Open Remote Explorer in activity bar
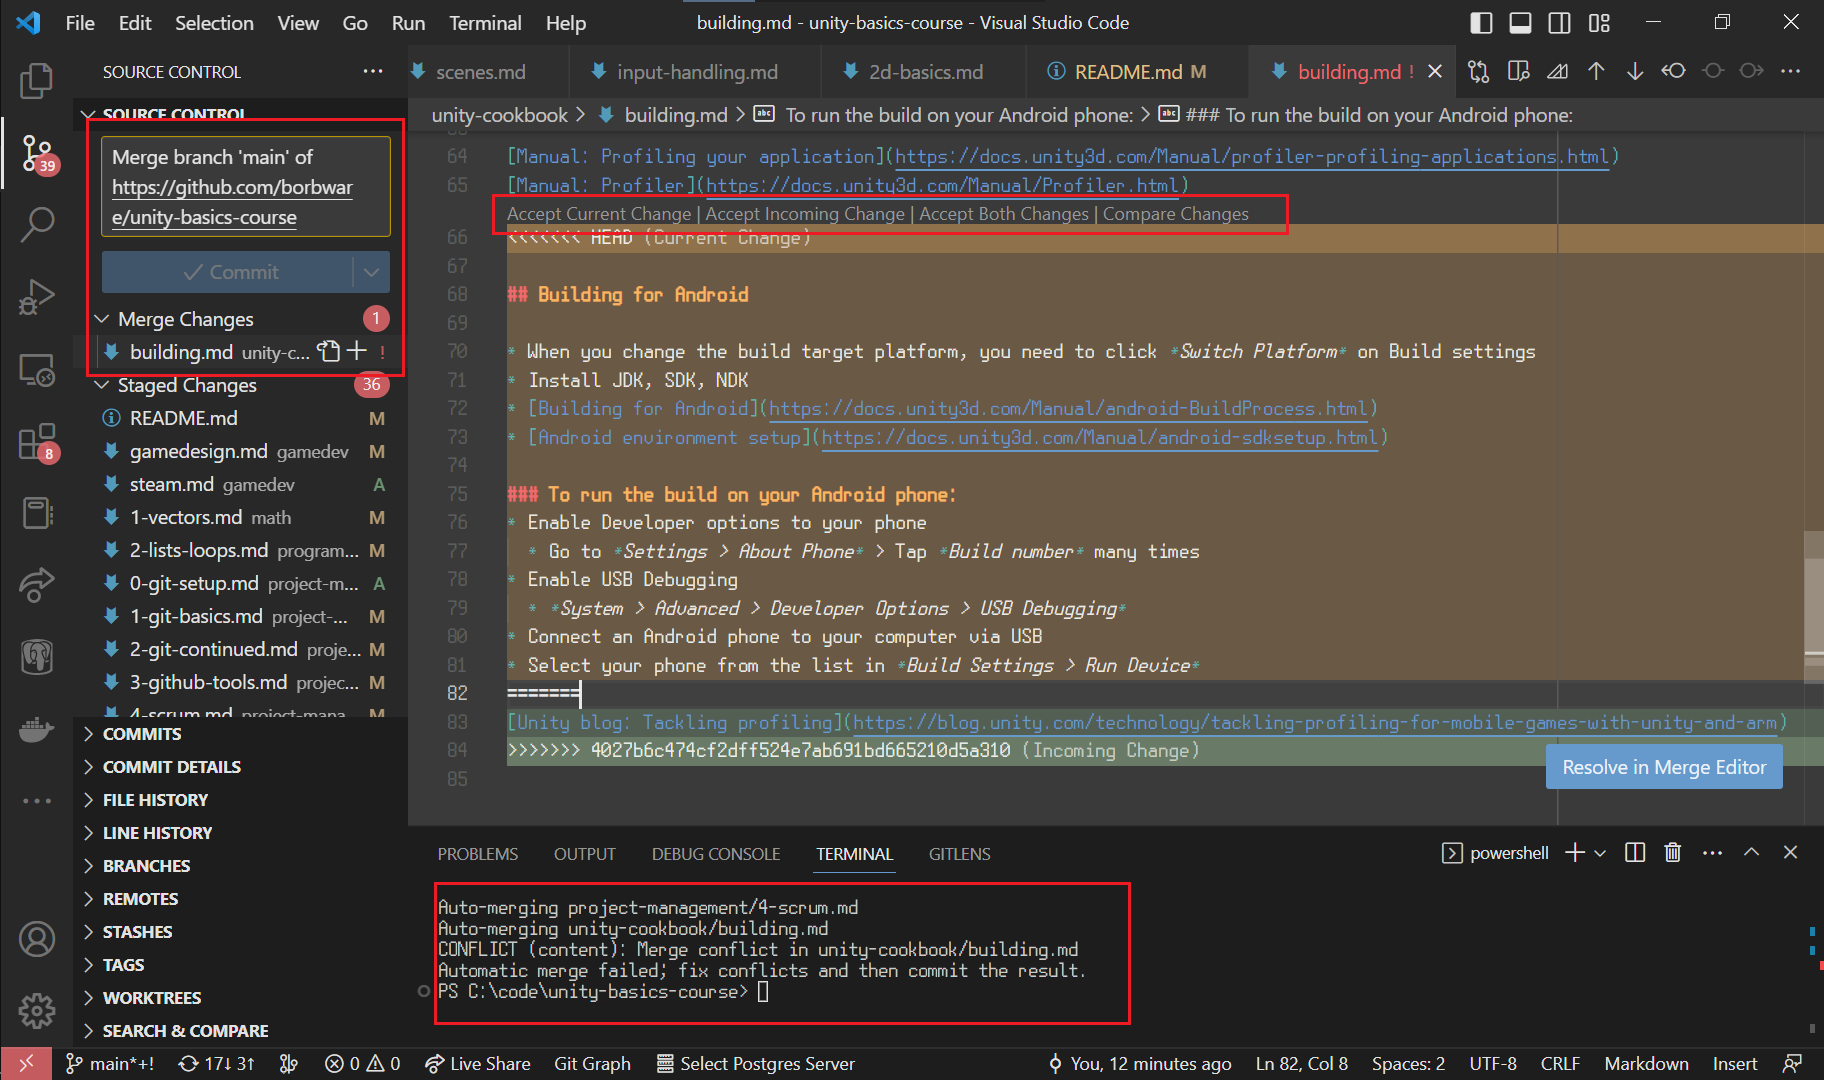The height and width of the screenshot is (1080, 1824). [36, 370]
